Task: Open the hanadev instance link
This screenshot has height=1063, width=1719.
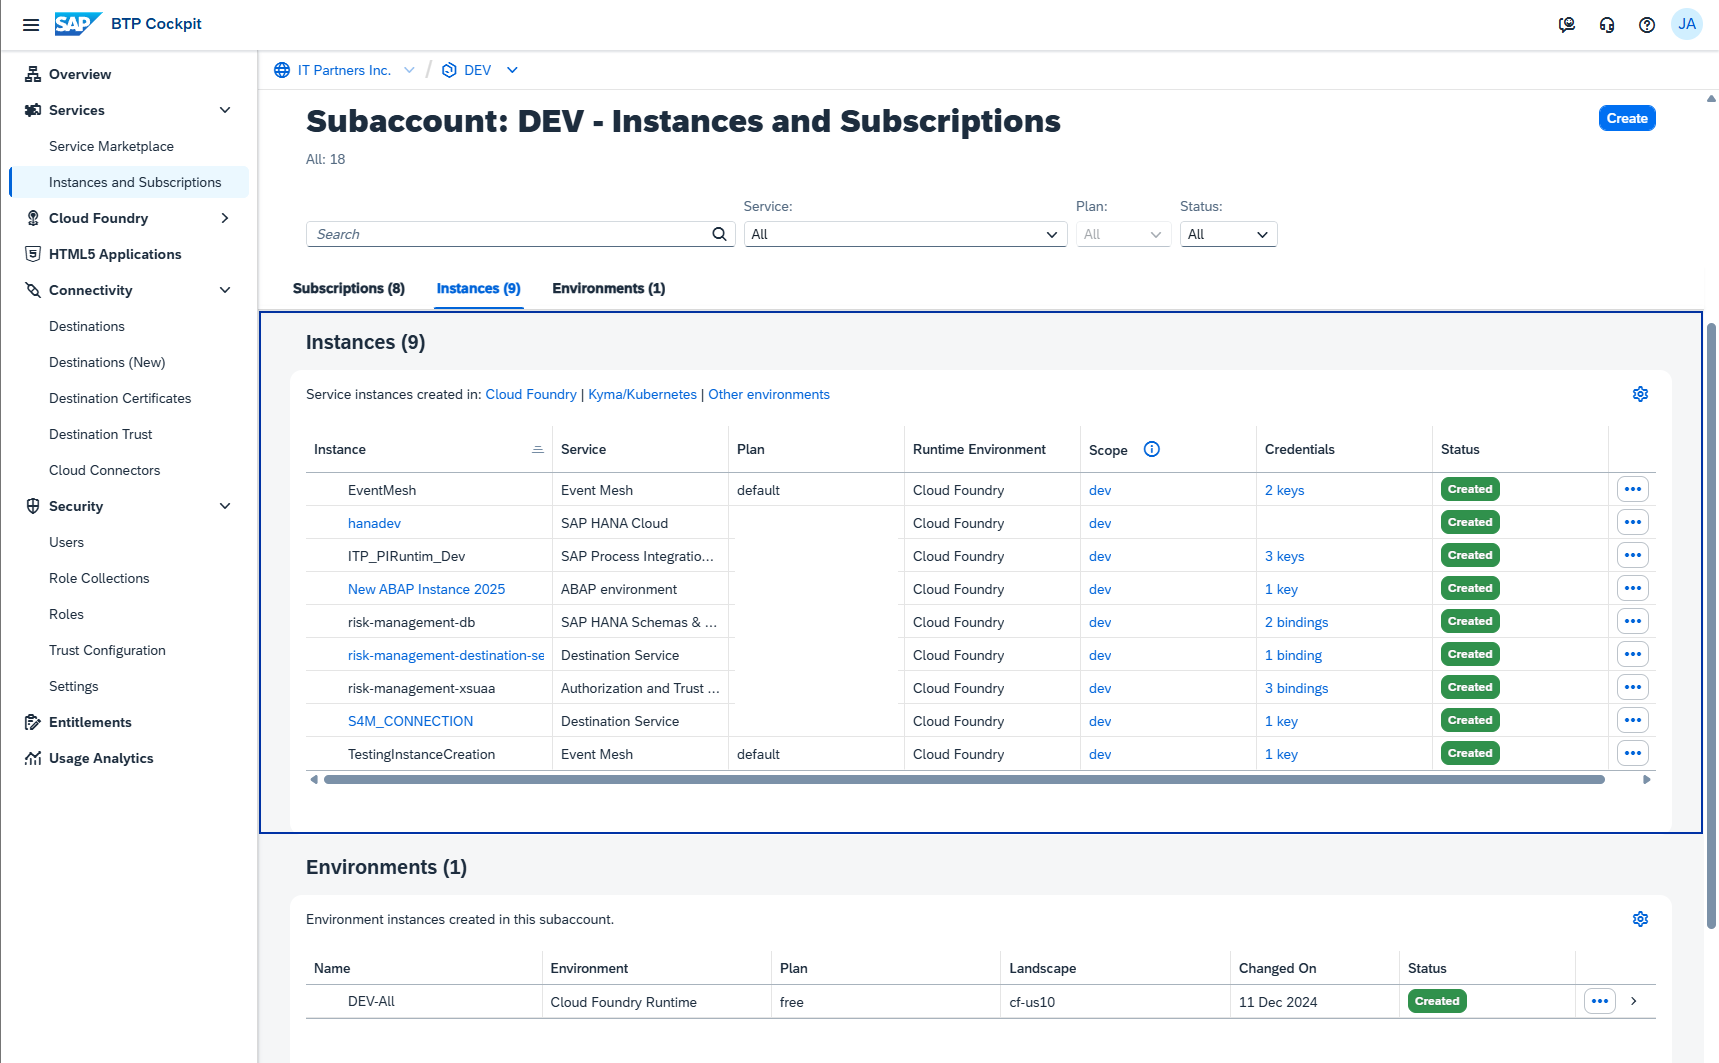Action: tap(374, 523)
